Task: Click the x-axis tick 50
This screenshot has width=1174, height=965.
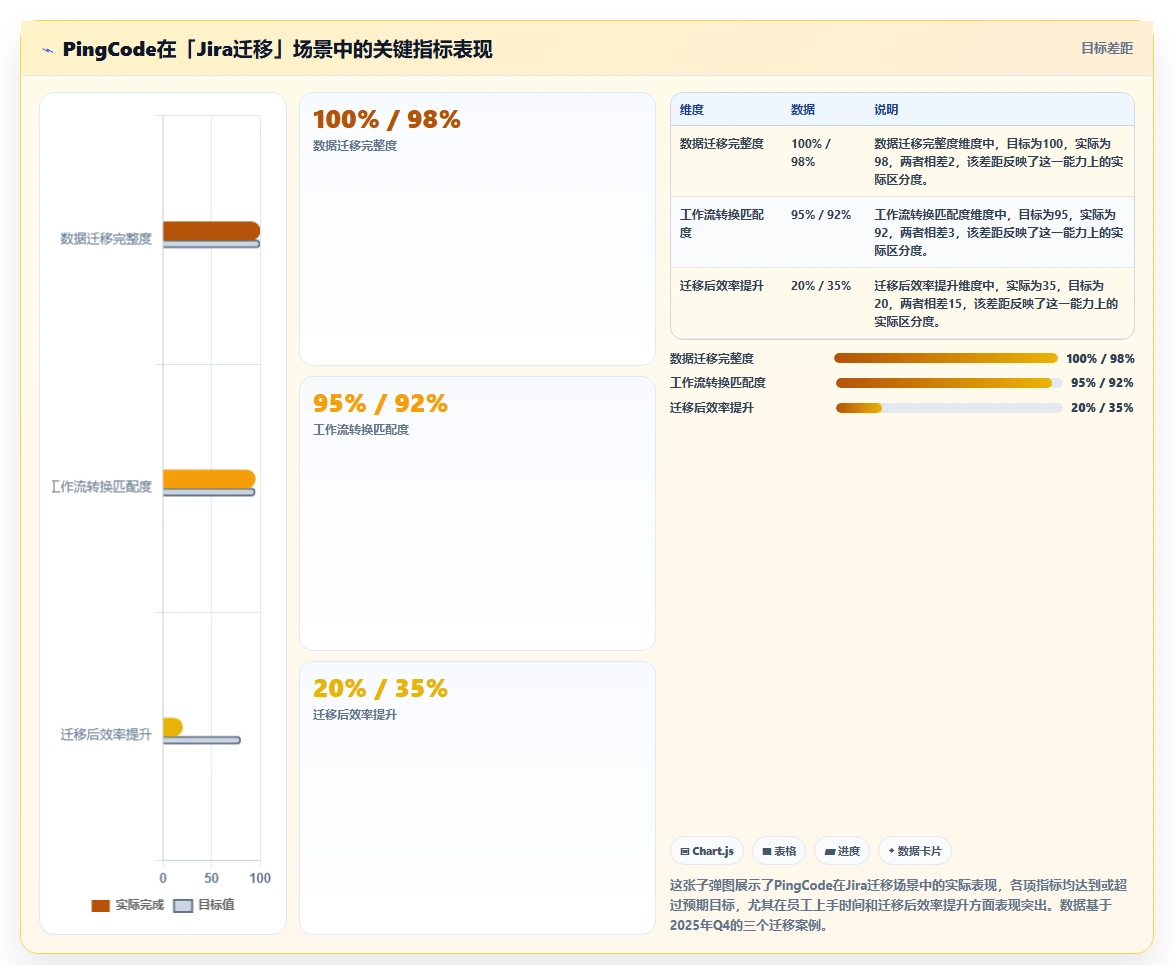Action: [212, 878]
